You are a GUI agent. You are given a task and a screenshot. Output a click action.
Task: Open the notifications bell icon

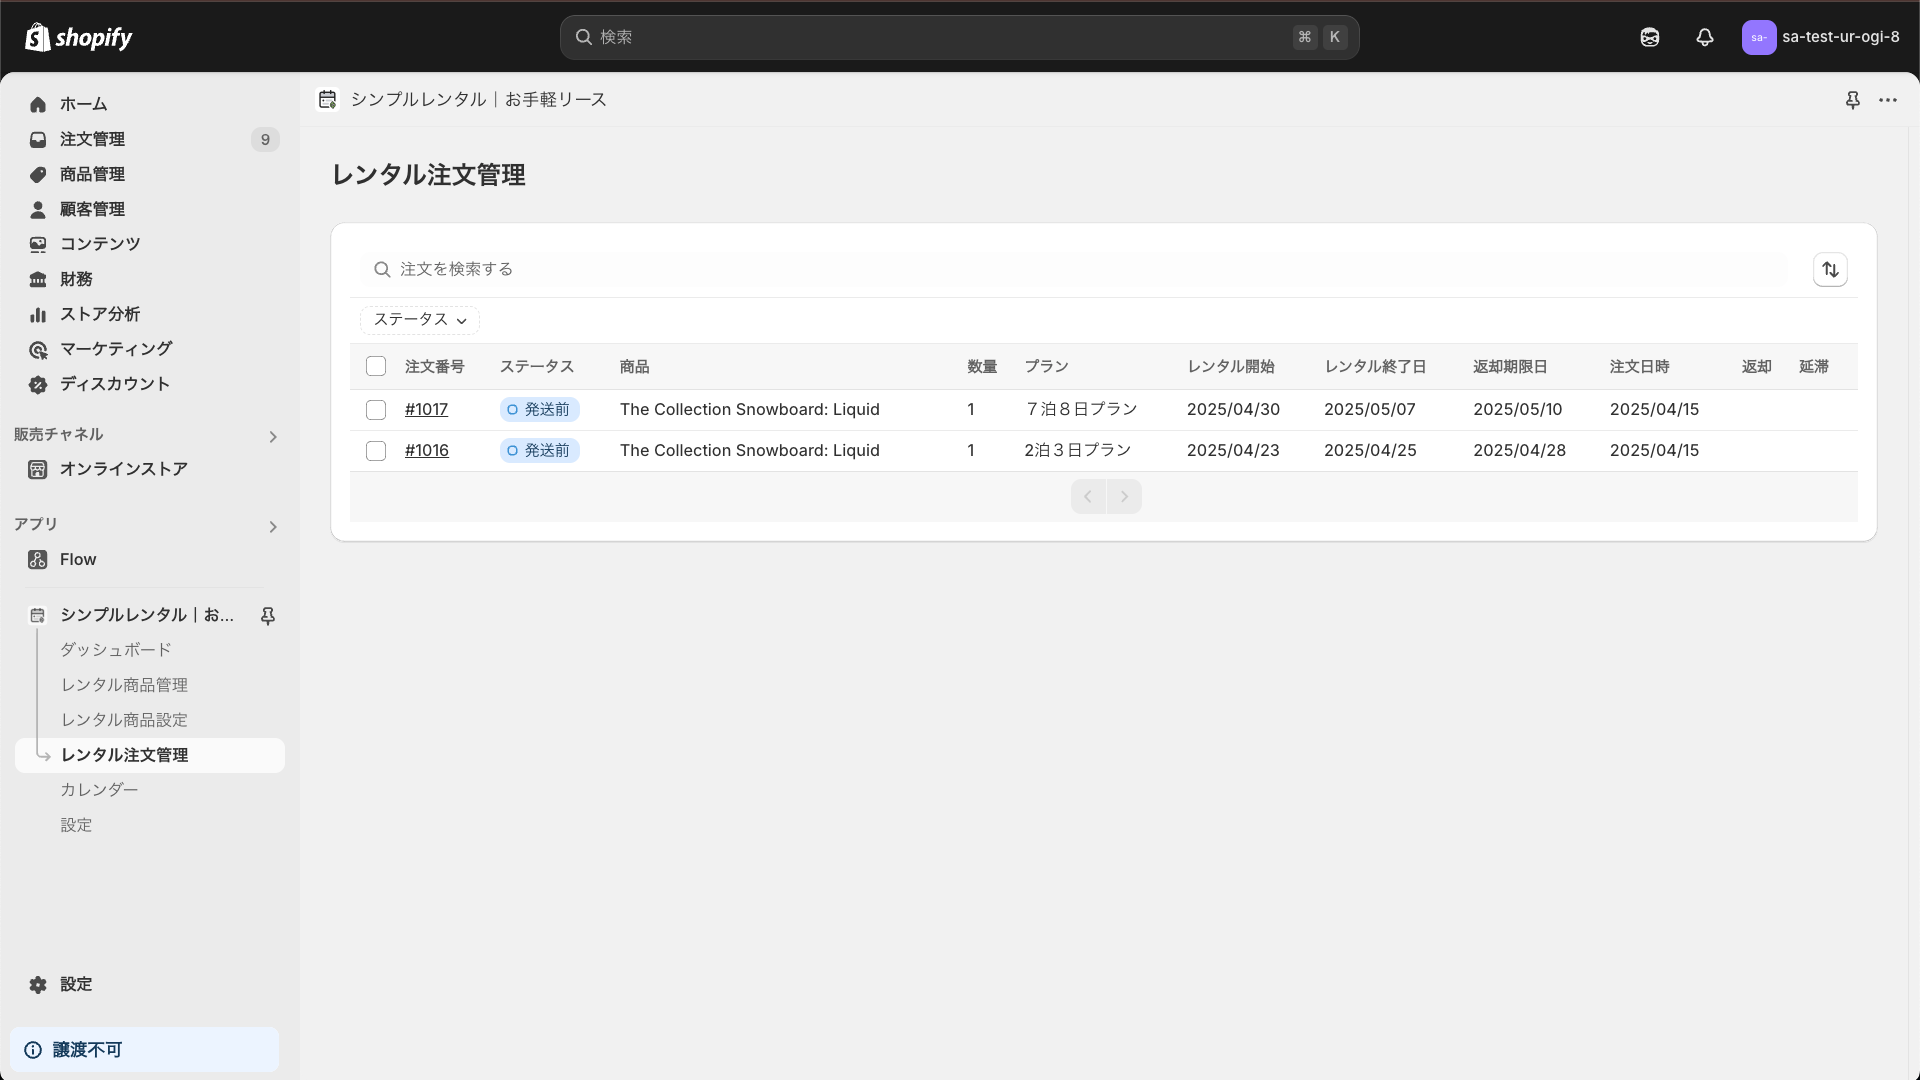click(x=1705, y=37)
